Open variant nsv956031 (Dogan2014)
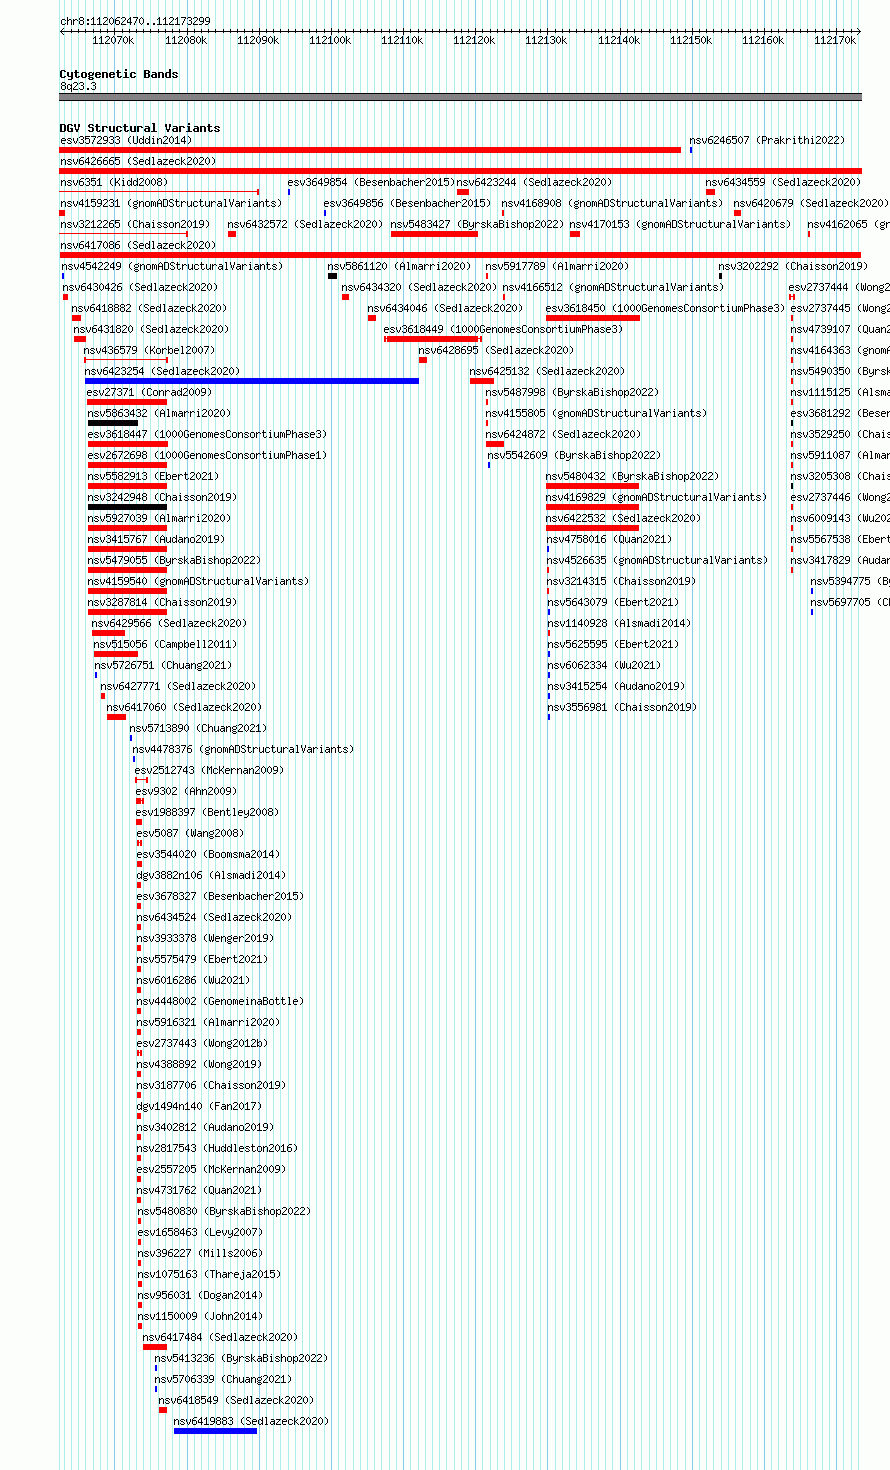Image resolution: width=890 pixels, height=1470 pixels. click(x=200, y=1295)
